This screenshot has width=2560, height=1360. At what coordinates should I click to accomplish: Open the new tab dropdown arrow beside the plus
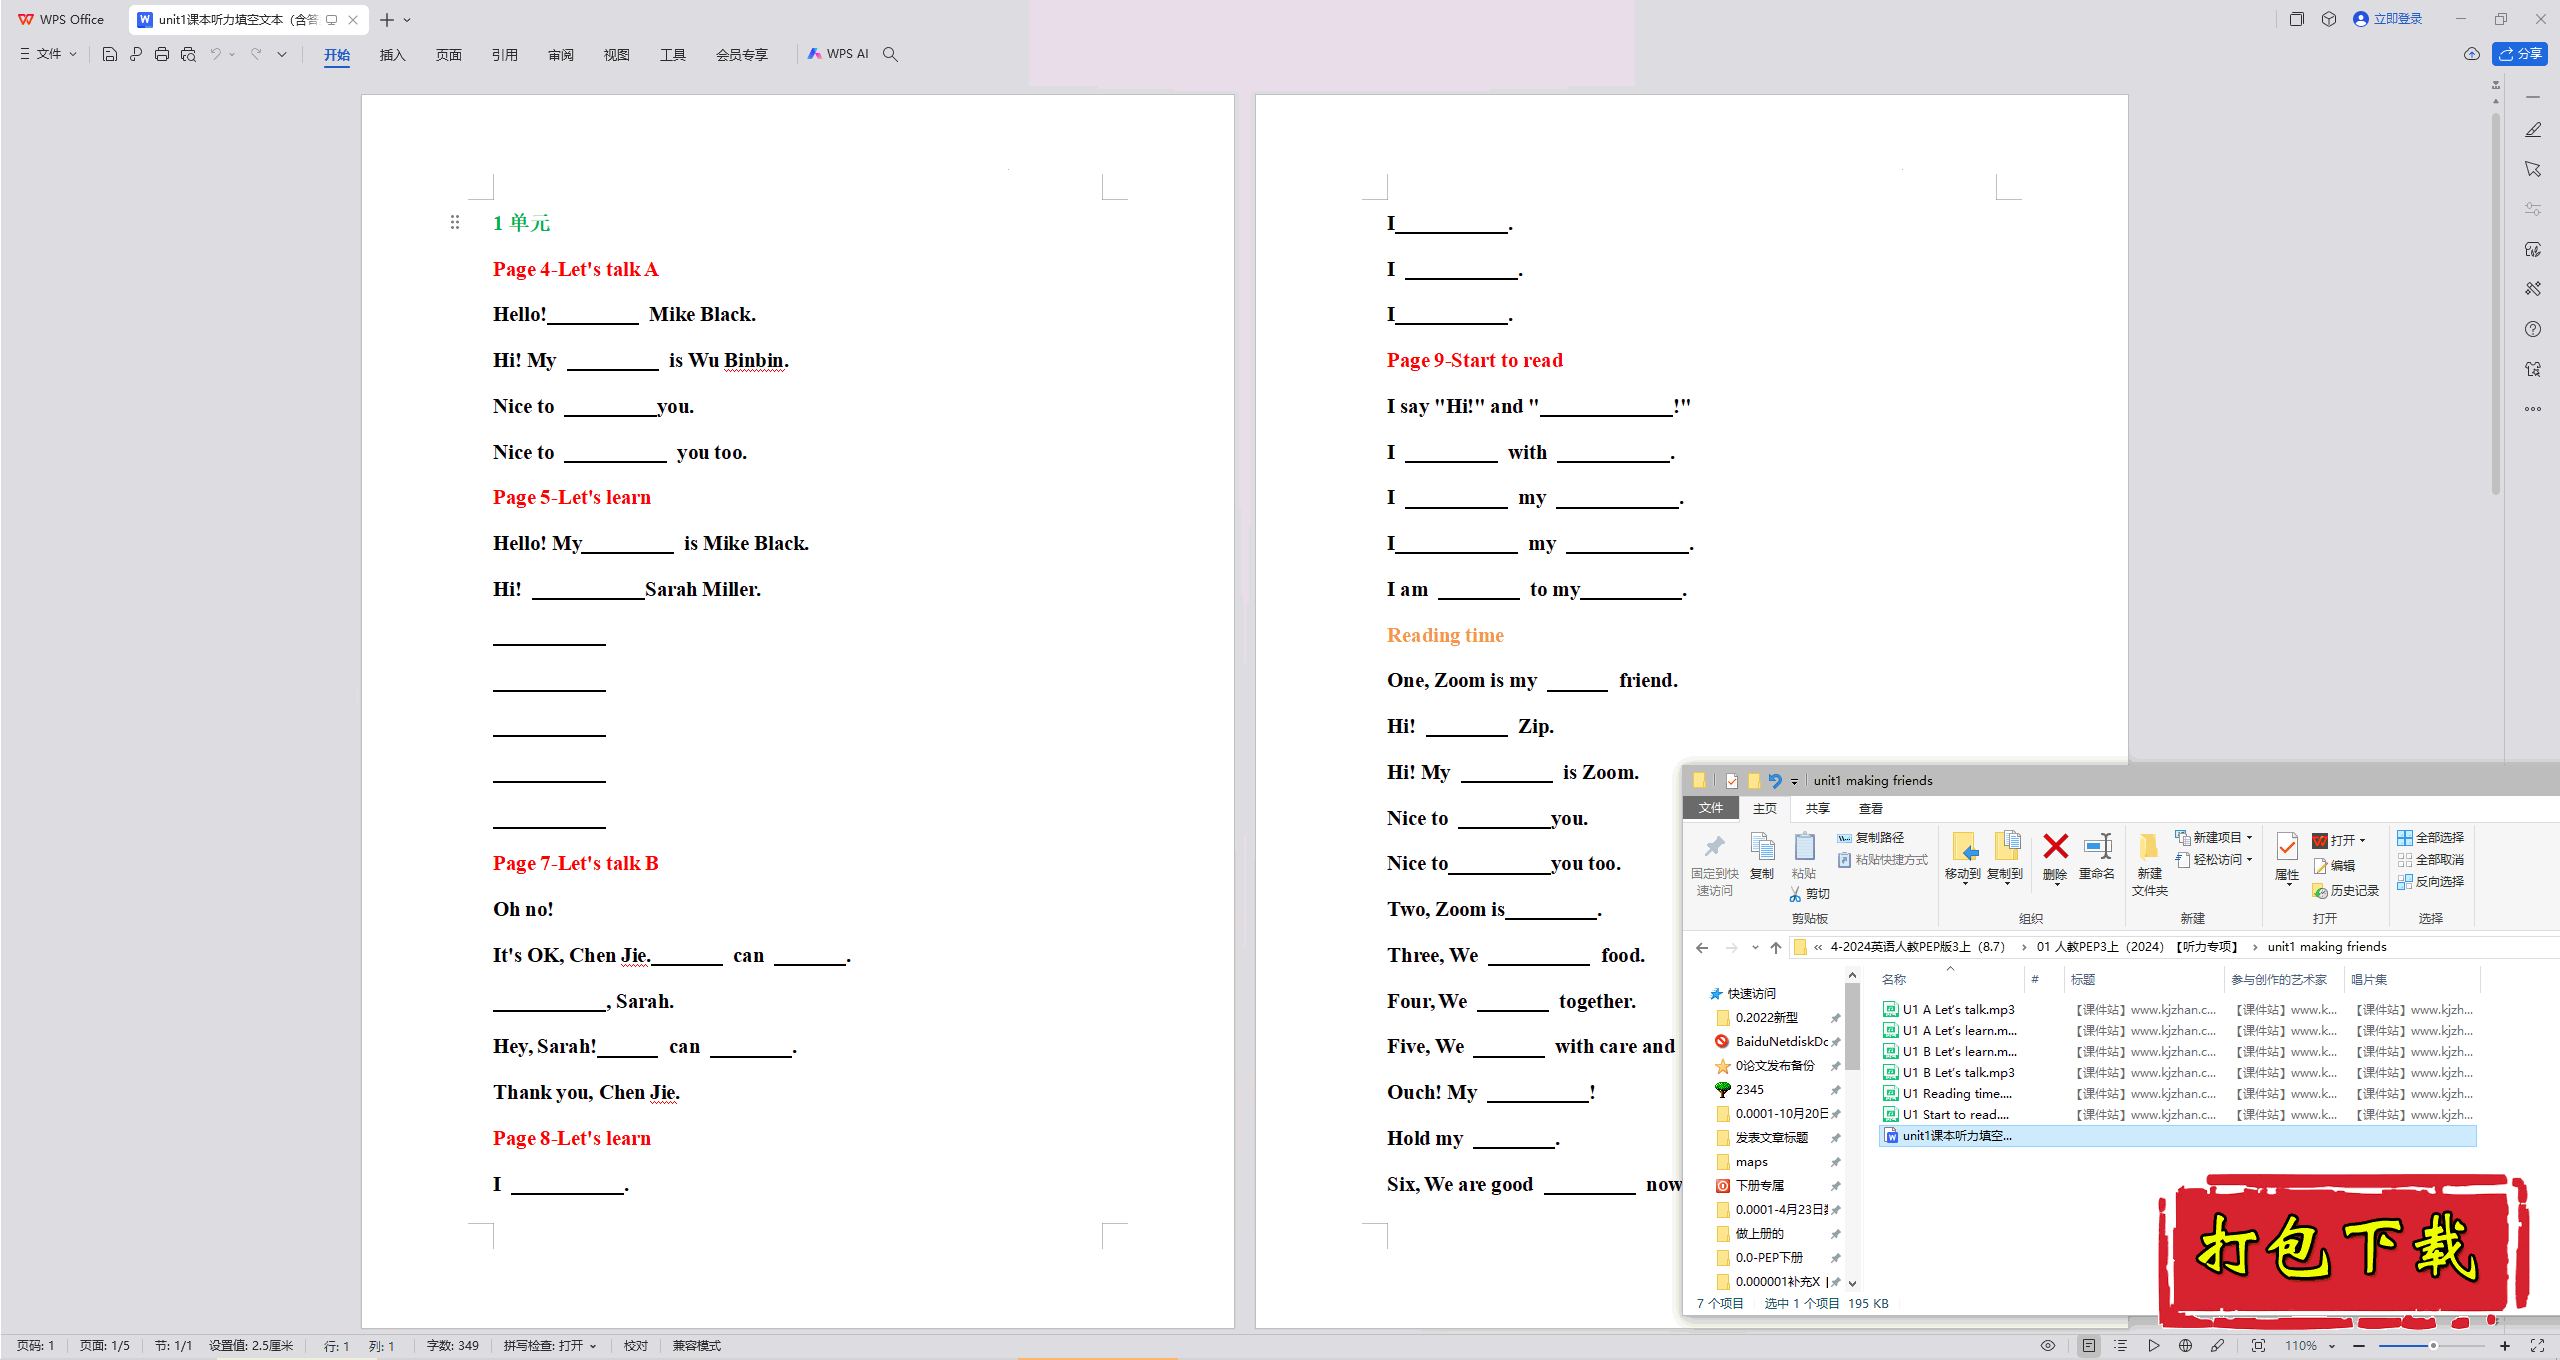(x=407, y=20)
